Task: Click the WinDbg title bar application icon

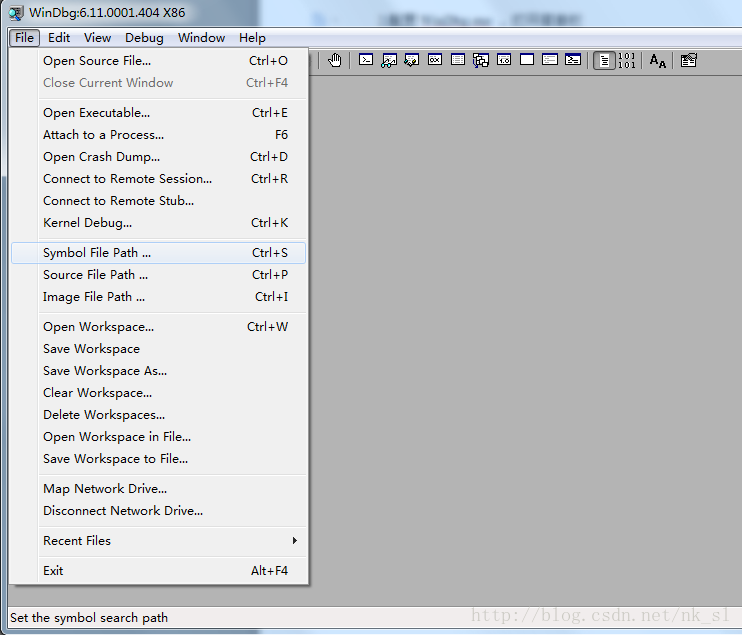Action: click(16, 13)
